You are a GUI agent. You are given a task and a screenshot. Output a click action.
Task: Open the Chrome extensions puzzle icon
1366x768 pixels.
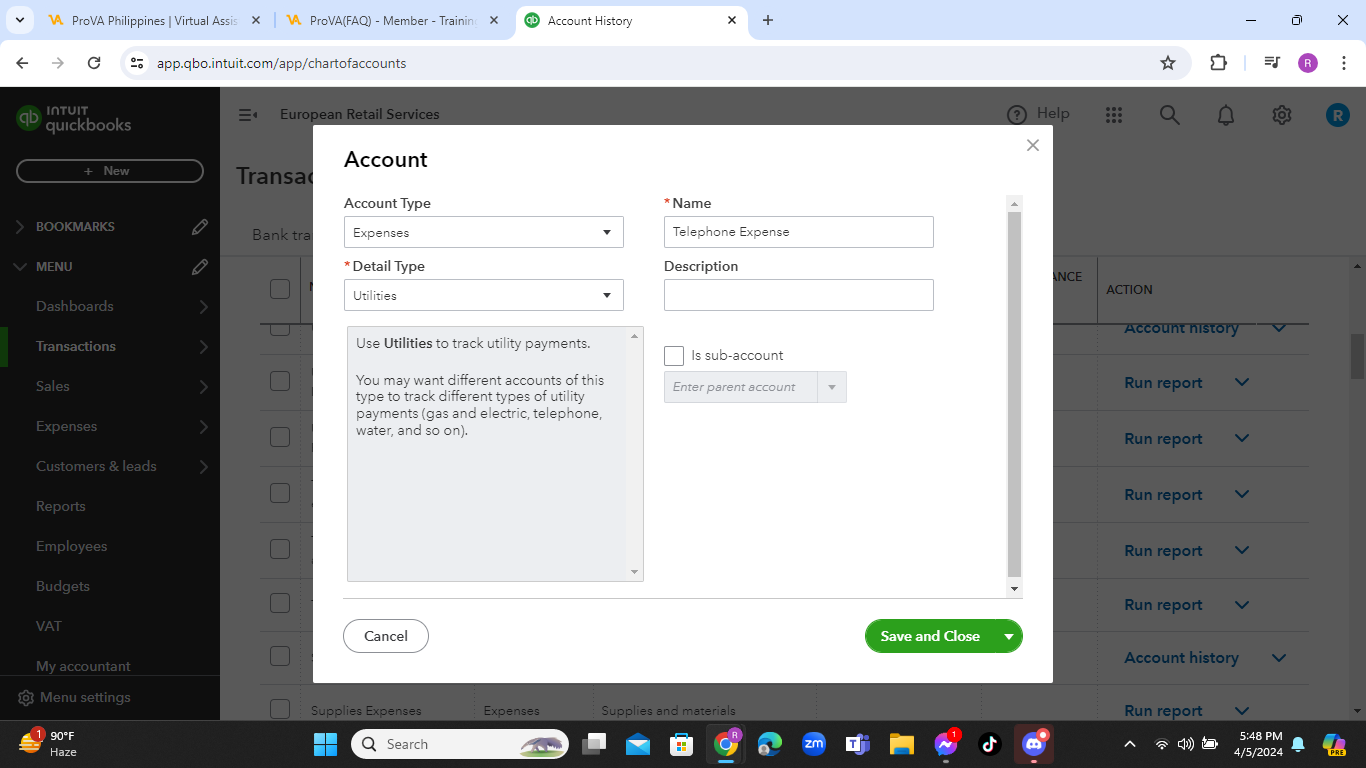pyautogui.click(x=1218, y=63)
